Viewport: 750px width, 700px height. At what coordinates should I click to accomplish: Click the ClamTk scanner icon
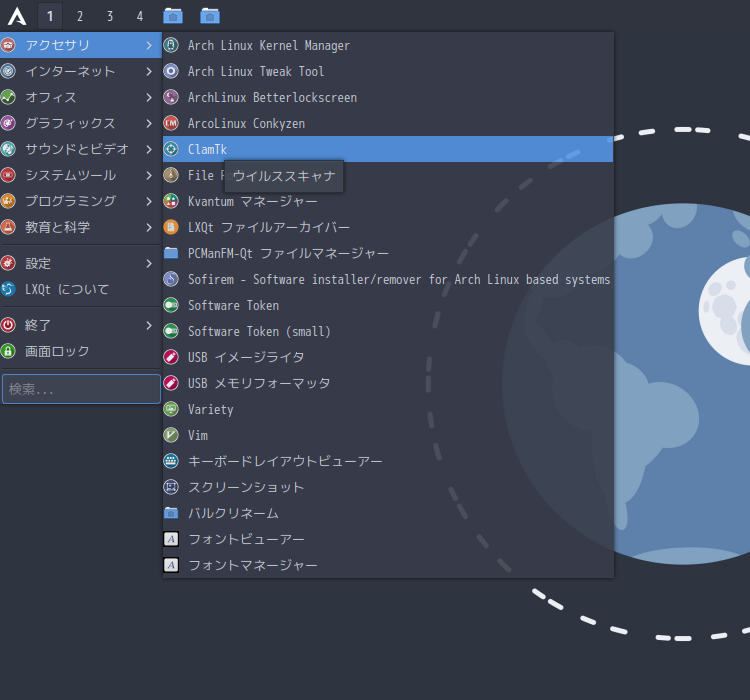(171, 149)
